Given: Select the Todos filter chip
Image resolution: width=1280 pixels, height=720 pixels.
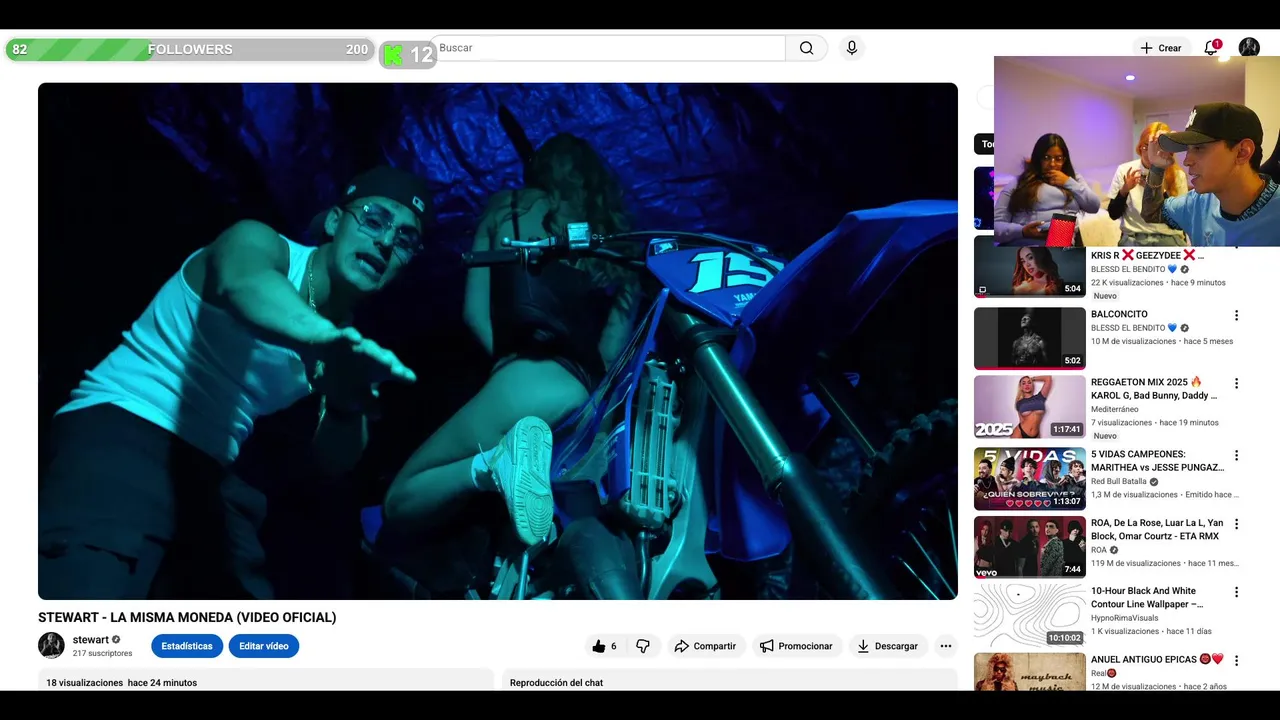Looking at the screenshot, I should (986, 144).
